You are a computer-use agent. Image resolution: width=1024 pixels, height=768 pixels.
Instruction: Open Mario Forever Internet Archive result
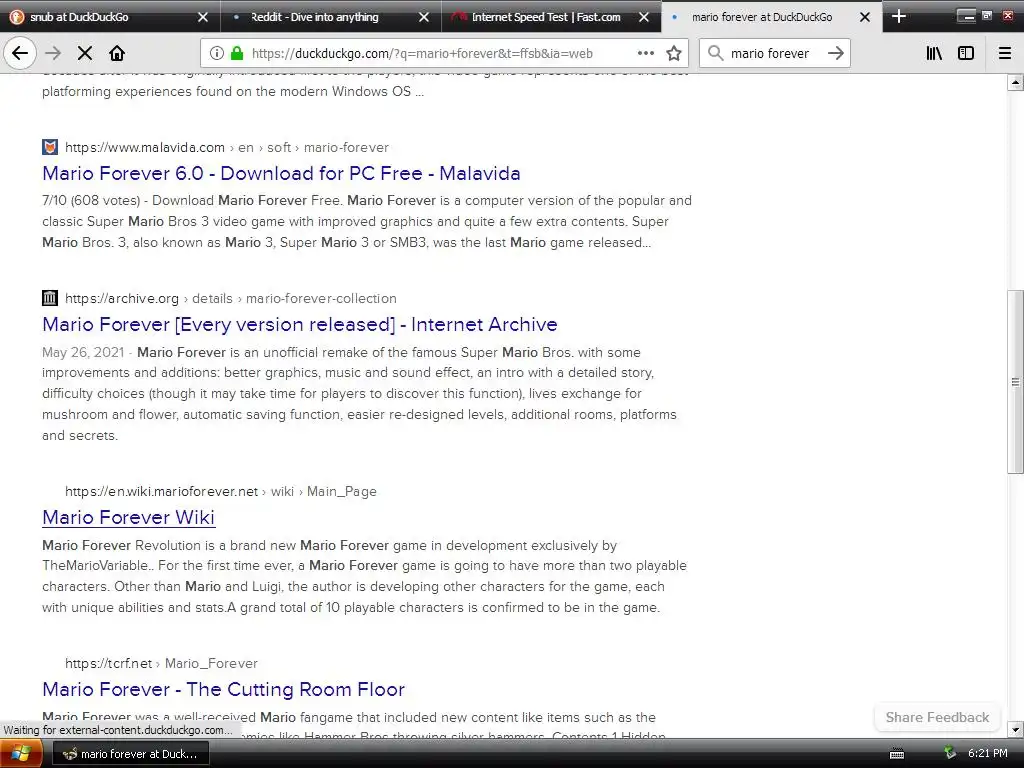(300, 325)
